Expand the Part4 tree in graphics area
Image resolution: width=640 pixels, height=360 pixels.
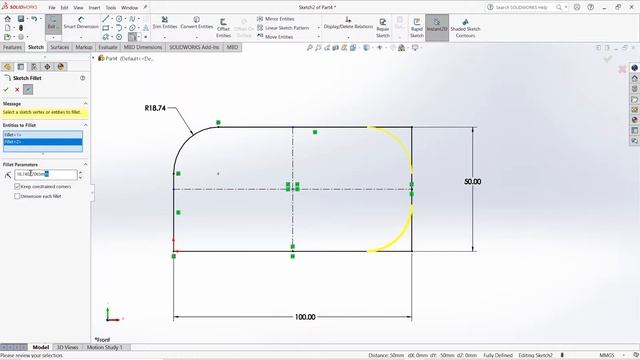tap(93, 58)
